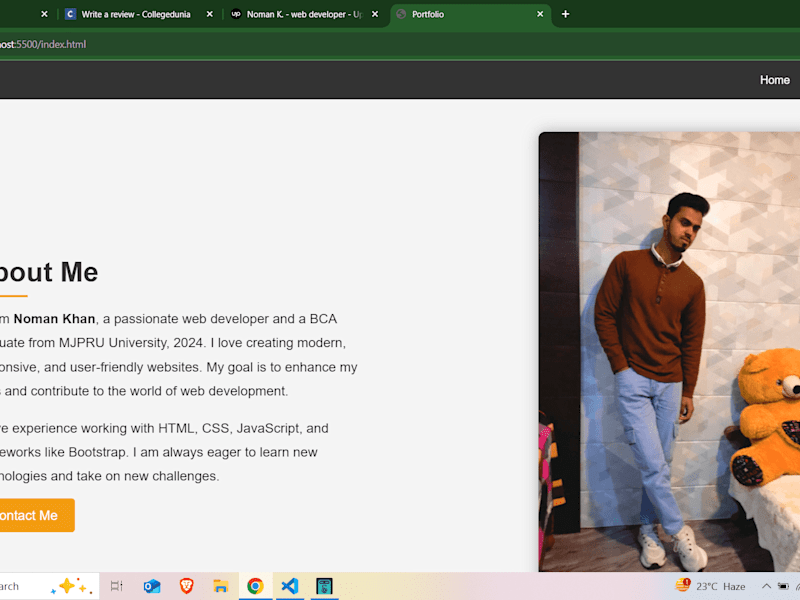Open a new browser tab
Viewport: 800px width, 600px height.
pos(565,14)
